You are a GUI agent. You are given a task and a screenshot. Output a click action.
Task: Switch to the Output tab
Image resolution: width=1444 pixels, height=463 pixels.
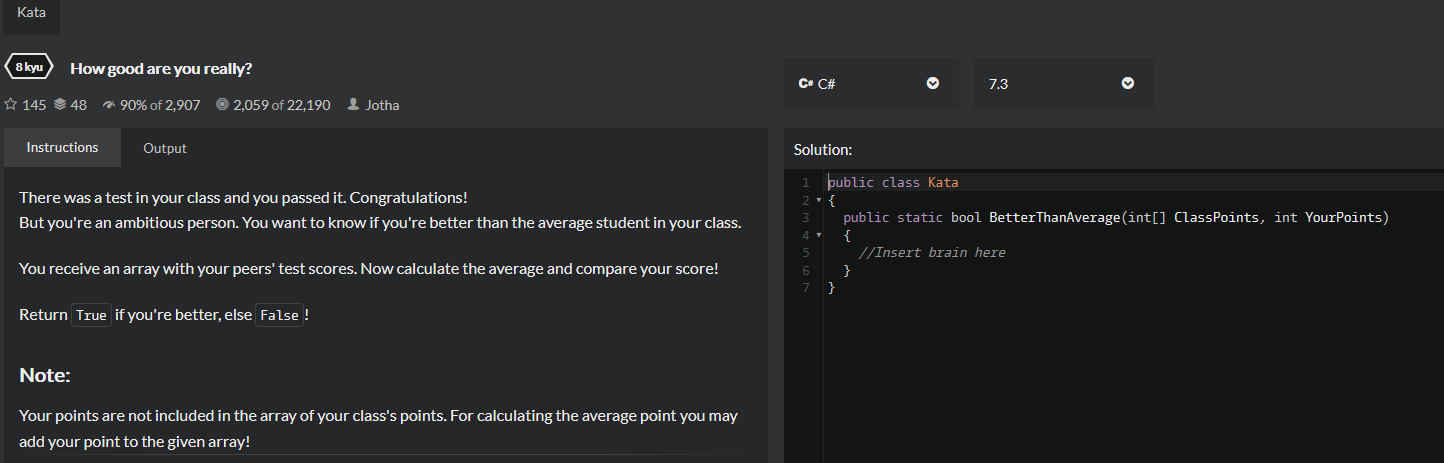pyautogui.click(x=165, y=148)
